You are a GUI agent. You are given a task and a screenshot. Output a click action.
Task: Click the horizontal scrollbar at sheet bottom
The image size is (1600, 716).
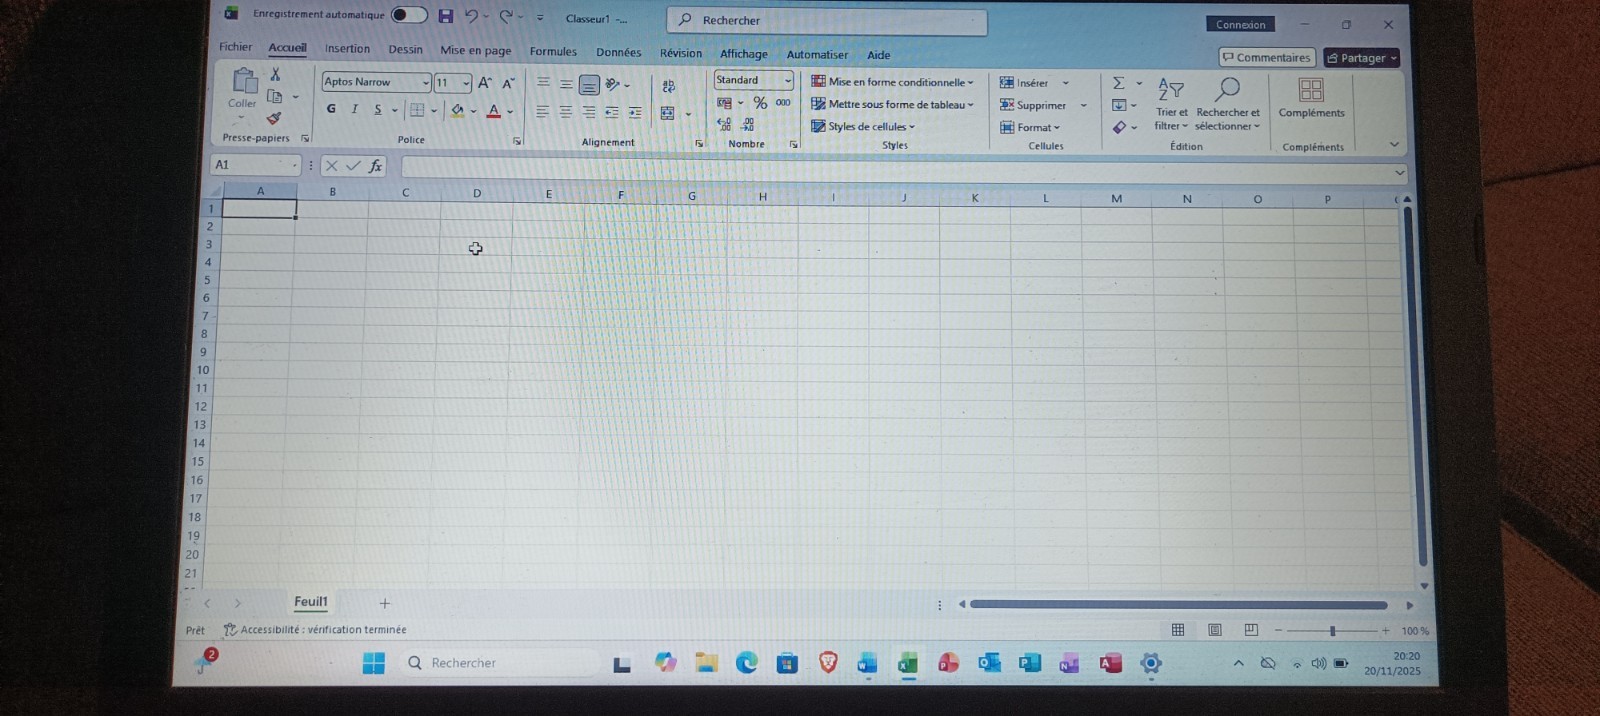coord(1178,604)
